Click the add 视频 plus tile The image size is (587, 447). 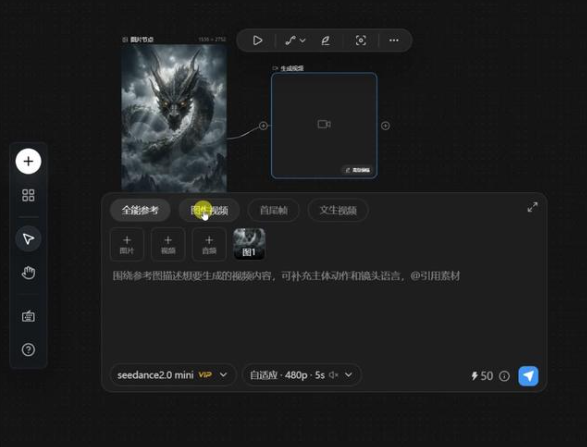coord(168,244)
